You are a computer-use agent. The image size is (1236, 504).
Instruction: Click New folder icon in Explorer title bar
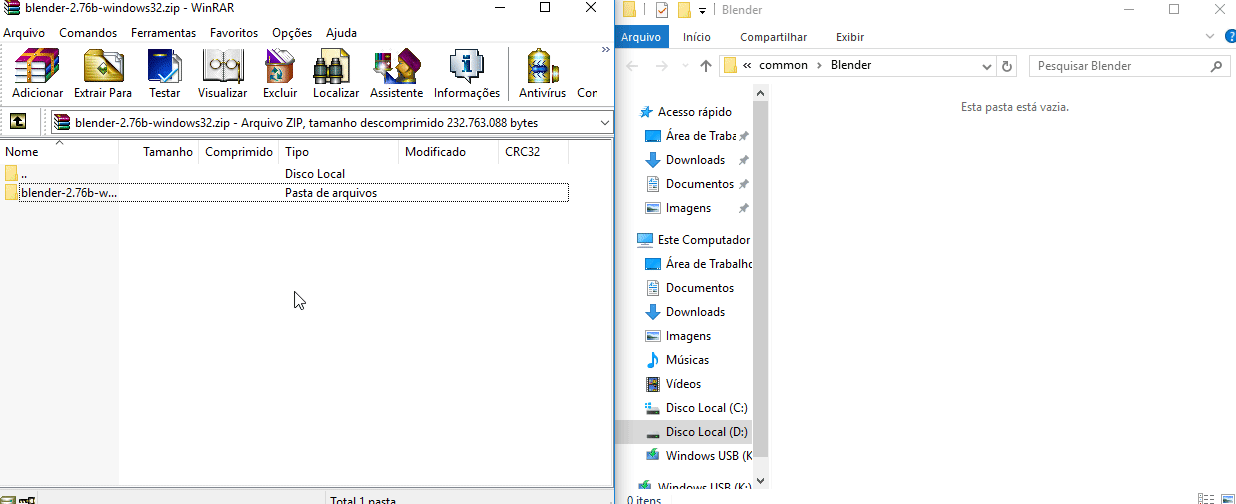click(x=685, y=10)
